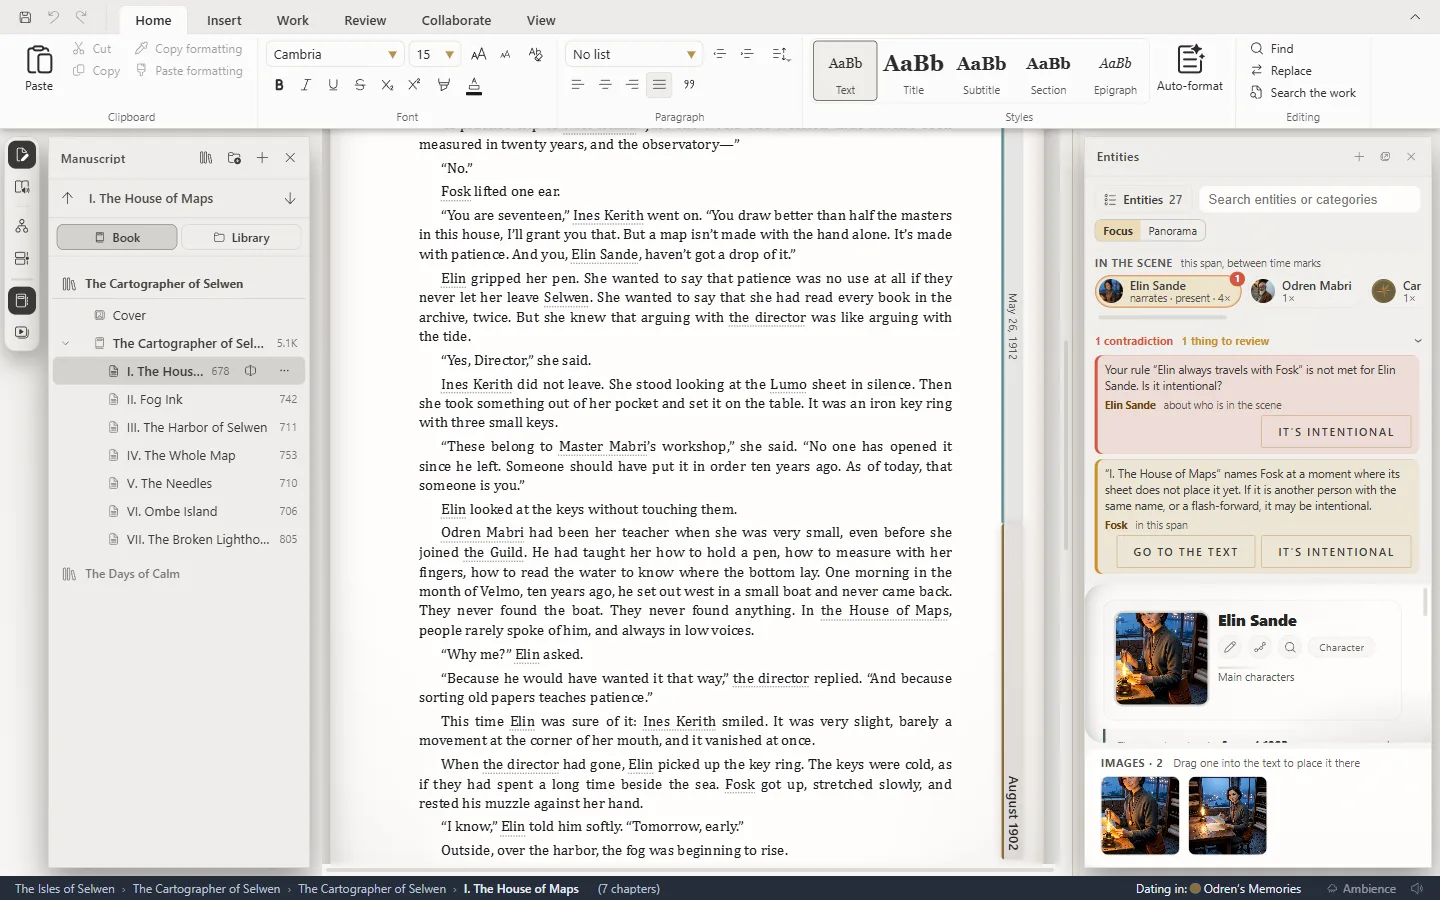This screenshot has height=900, width=1440.
Task: Click the Find tool in Editing
Action: (1272, 48)
